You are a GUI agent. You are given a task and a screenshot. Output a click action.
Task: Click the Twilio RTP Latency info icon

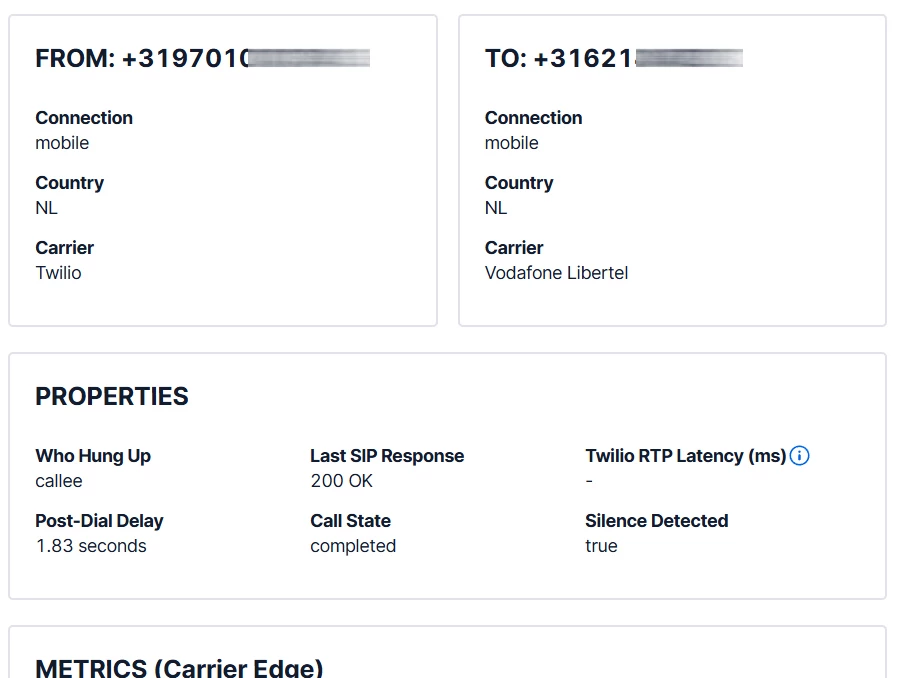coord(799,456)
